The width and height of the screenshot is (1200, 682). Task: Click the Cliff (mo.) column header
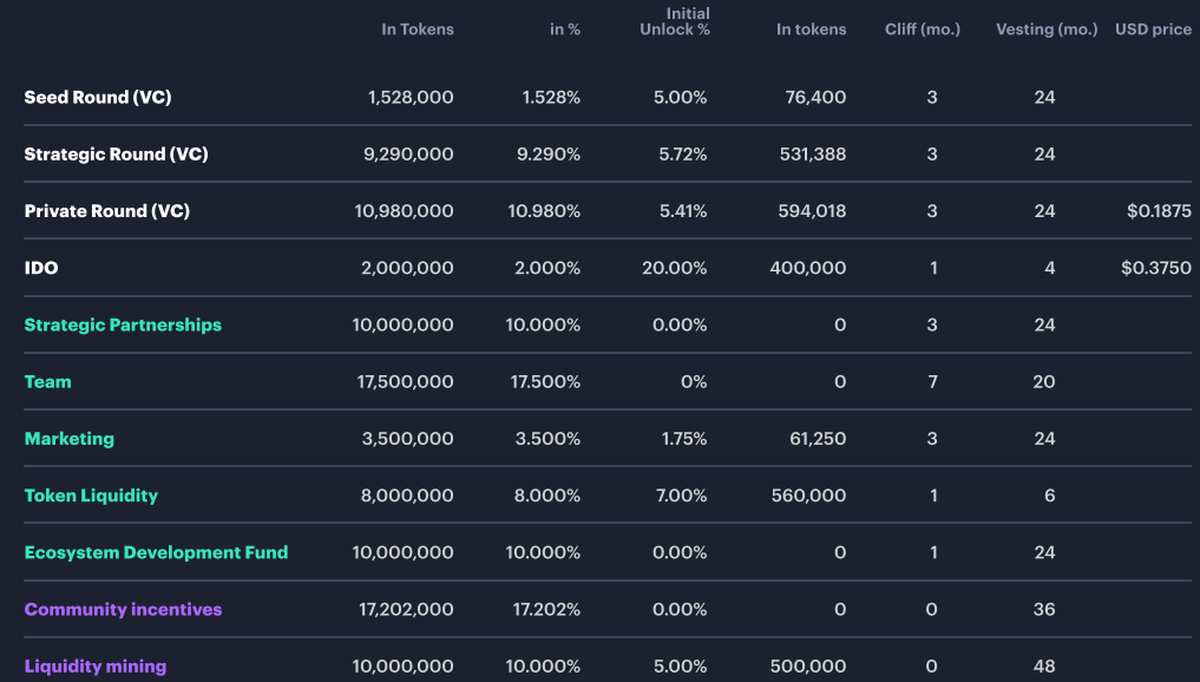922,29
